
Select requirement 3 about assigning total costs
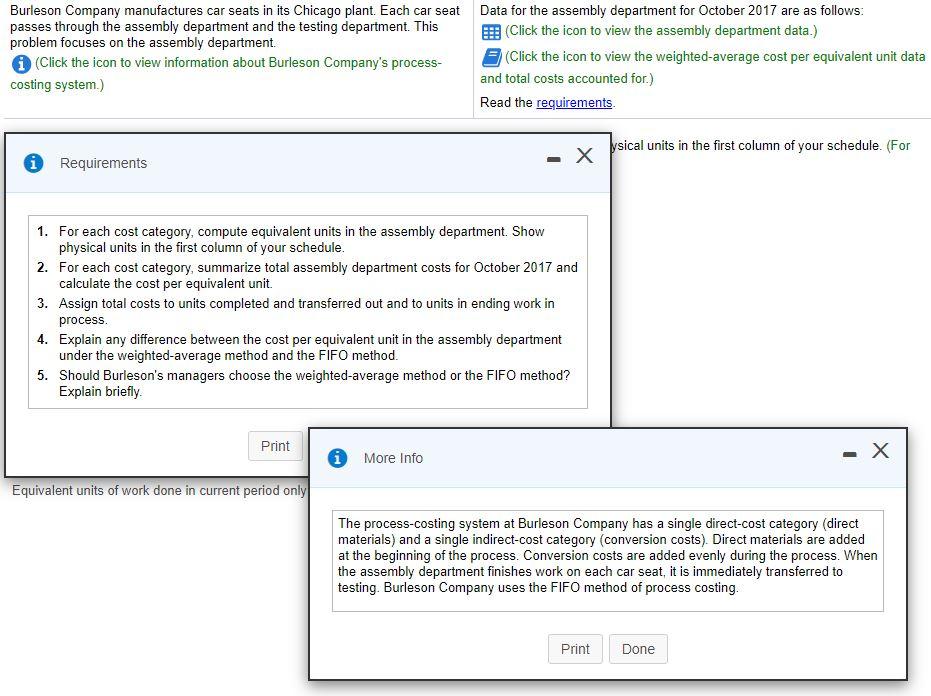coord(296,311)
